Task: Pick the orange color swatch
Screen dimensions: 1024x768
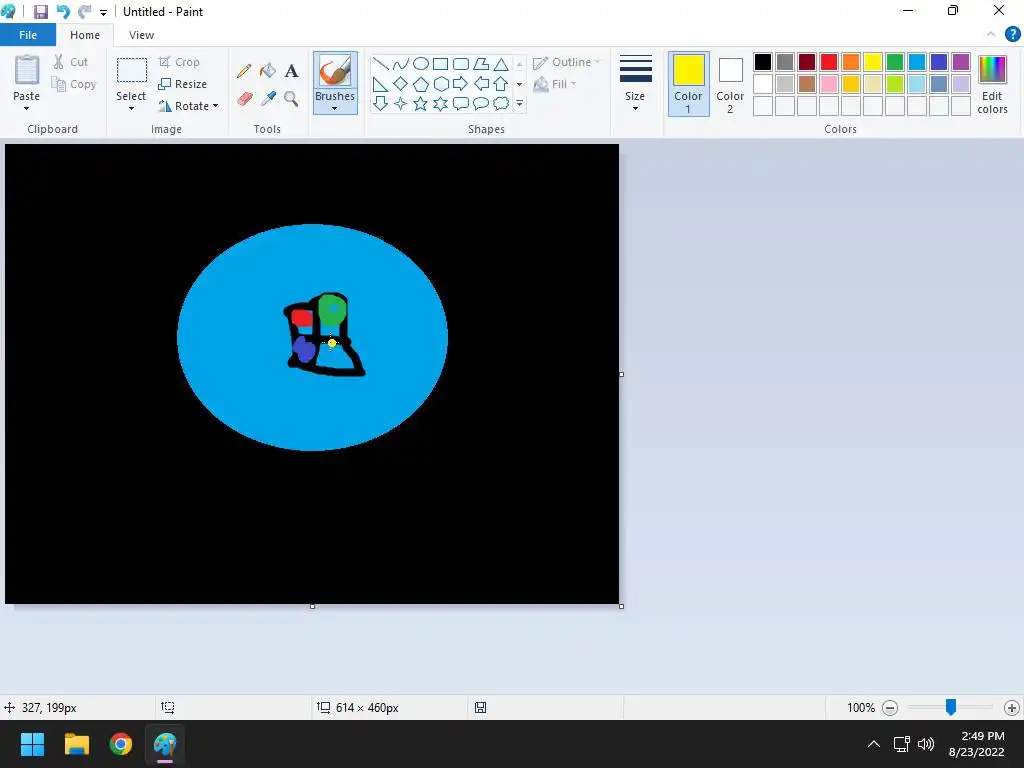Action: pos(851,62)
